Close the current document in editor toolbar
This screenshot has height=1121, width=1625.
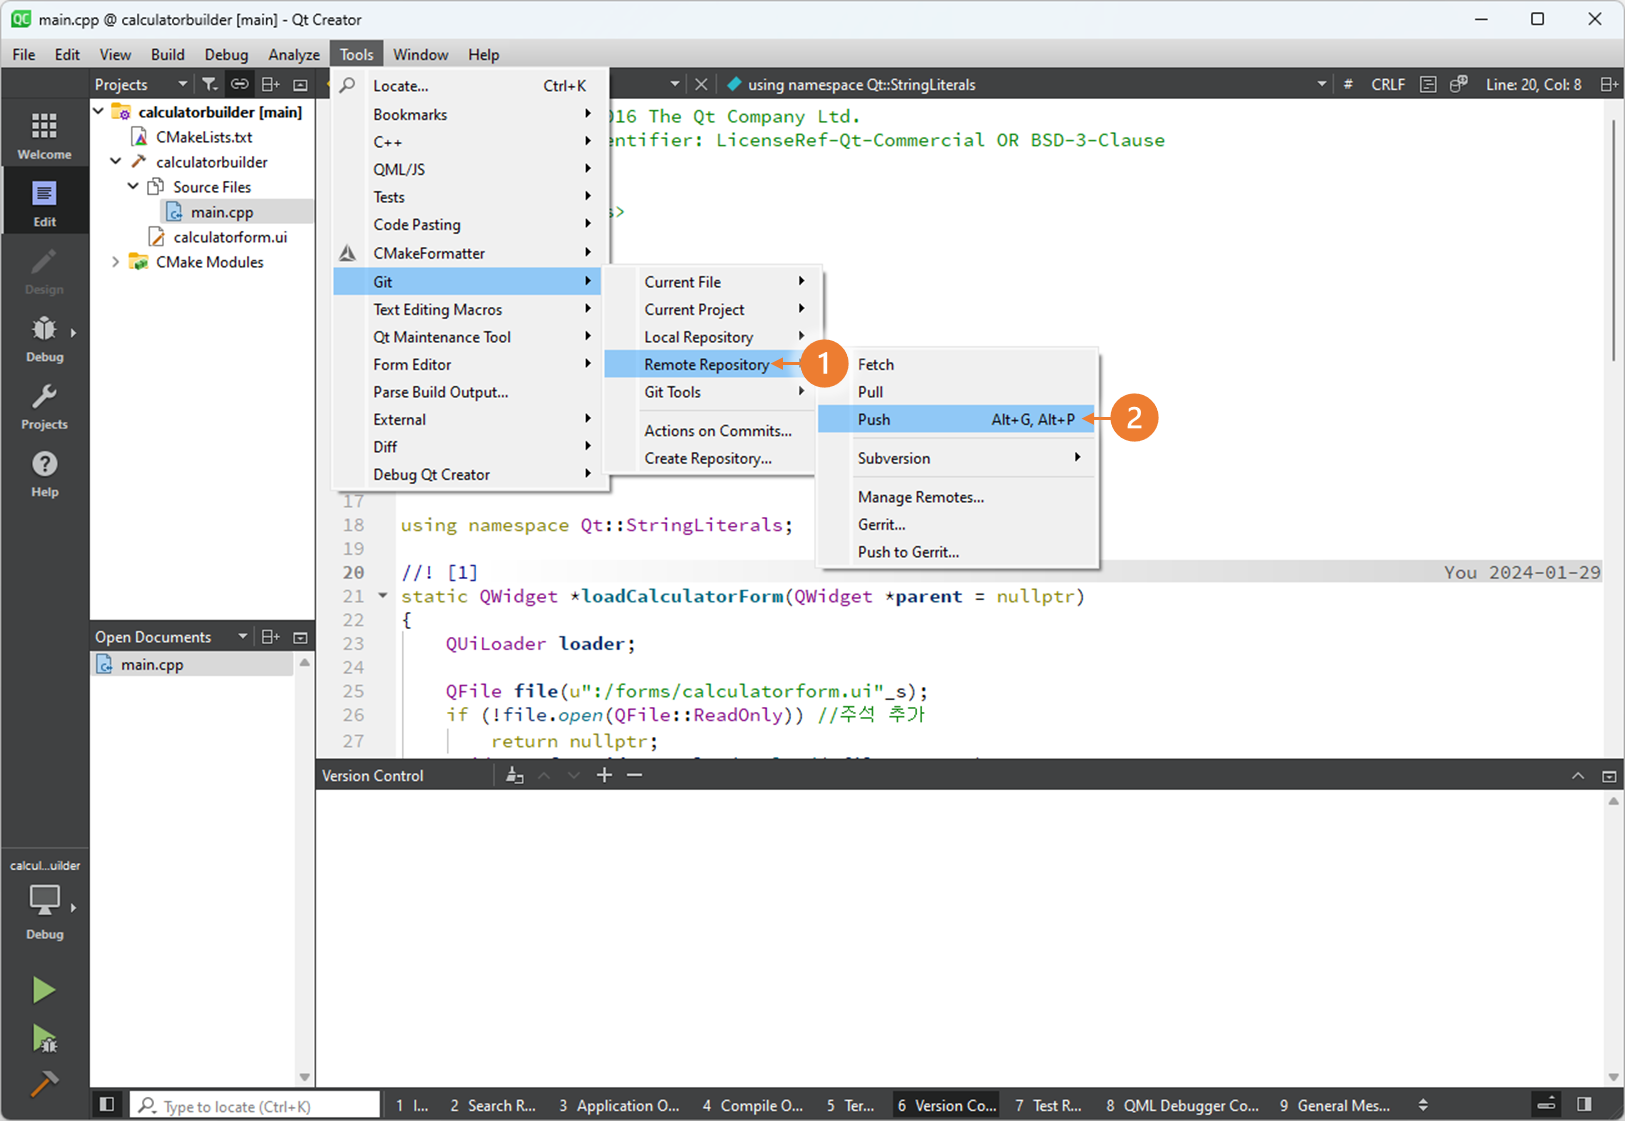(x=701, y=84)
